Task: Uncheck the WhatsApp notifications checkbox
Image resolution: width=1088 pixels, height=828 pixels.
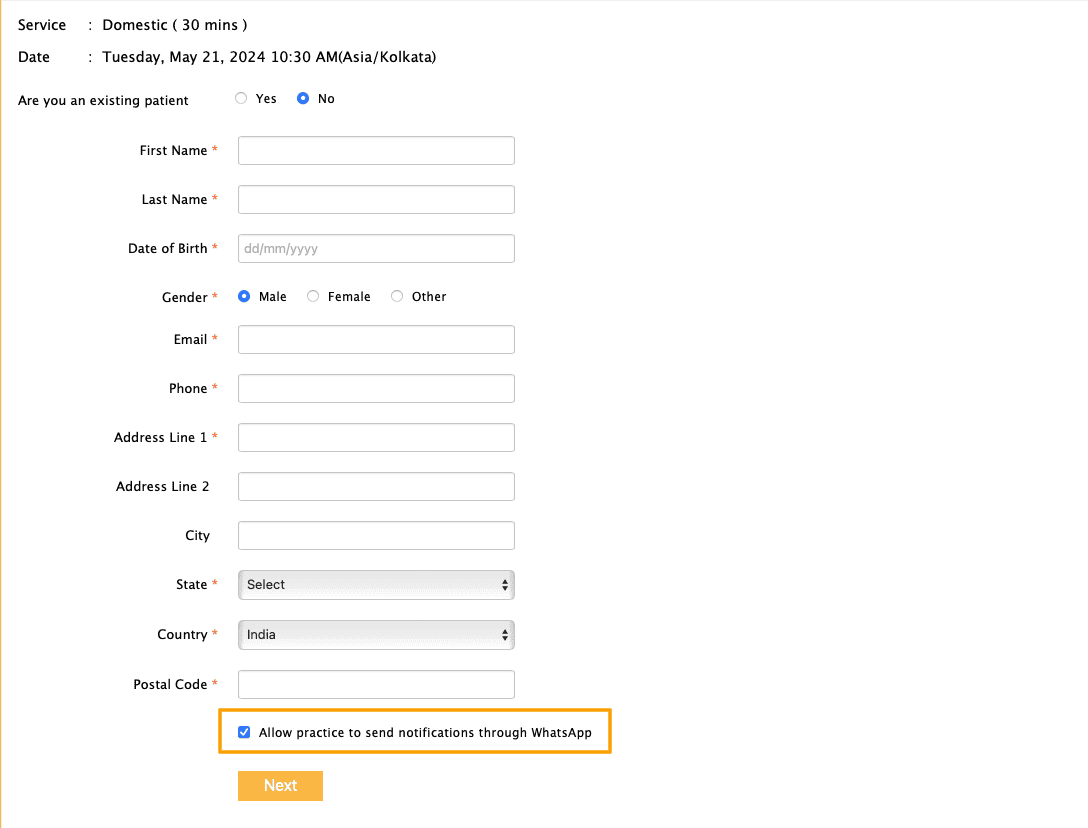Action: pos(244,733)
